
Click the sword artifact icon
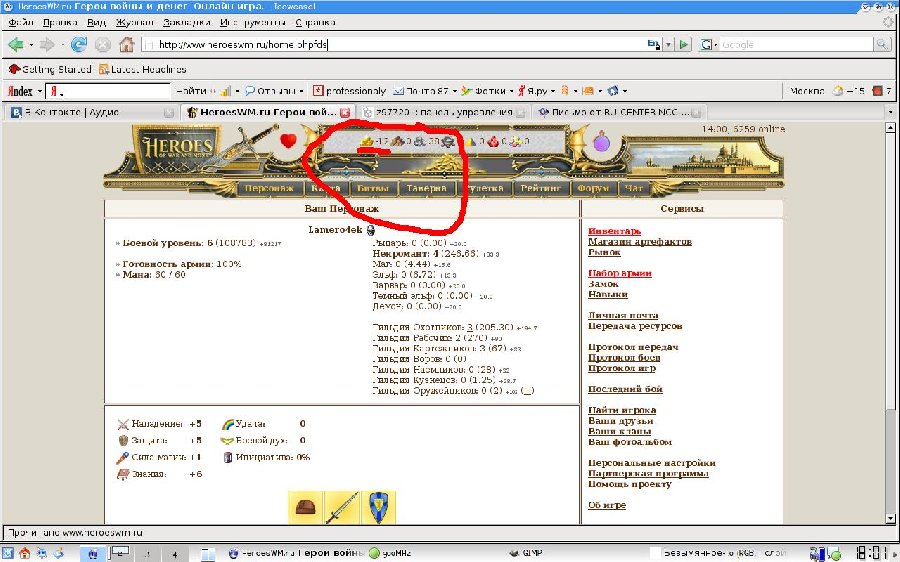point(342,507)
